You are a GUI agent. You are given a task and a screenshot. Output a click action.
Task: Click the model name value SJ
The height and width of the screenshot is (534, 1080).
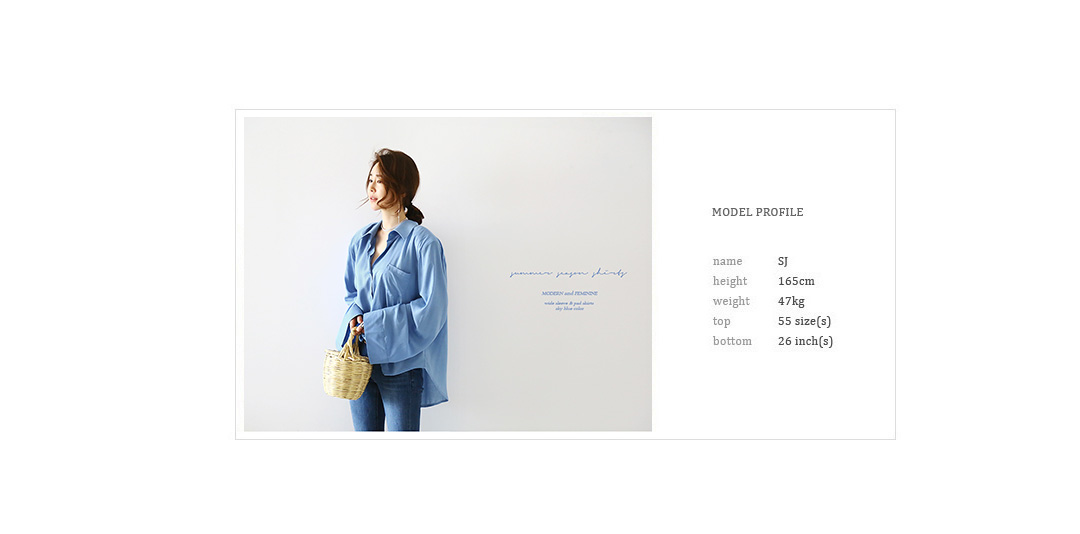(783, 261)
